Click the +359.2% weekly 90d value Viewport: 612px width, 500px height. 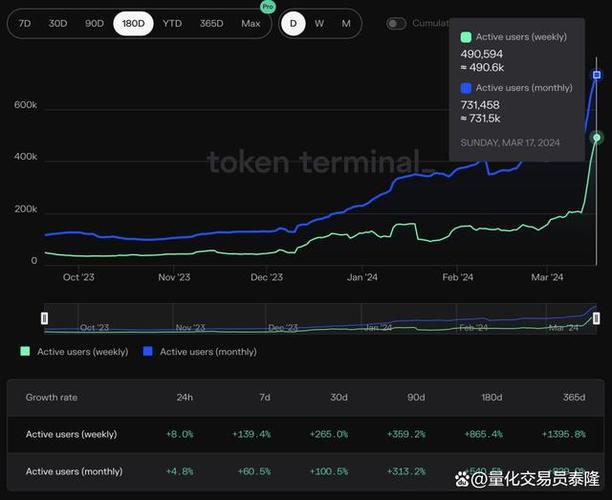click(406, 434)
